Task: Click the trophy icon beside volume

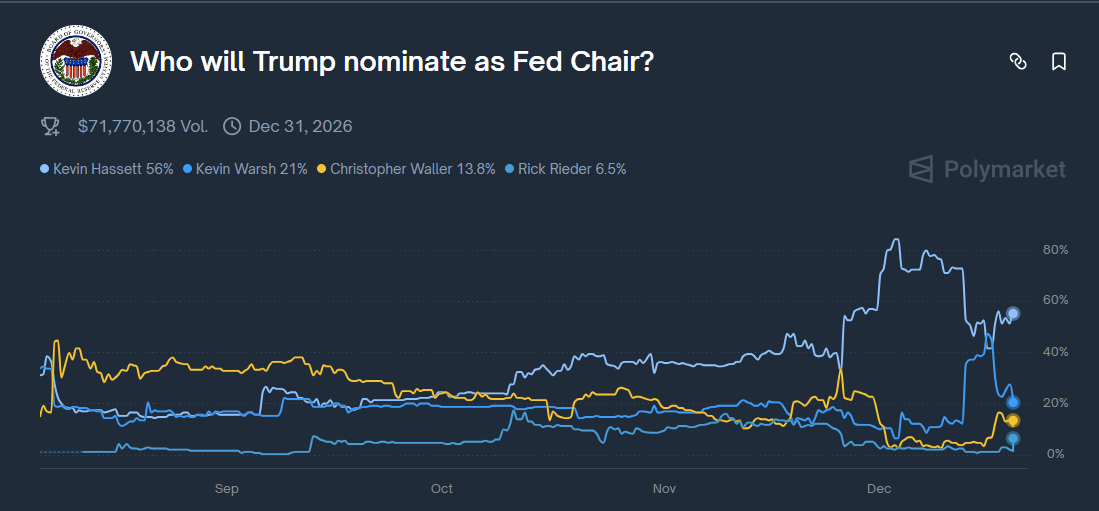Action: [x=50, y=126]
